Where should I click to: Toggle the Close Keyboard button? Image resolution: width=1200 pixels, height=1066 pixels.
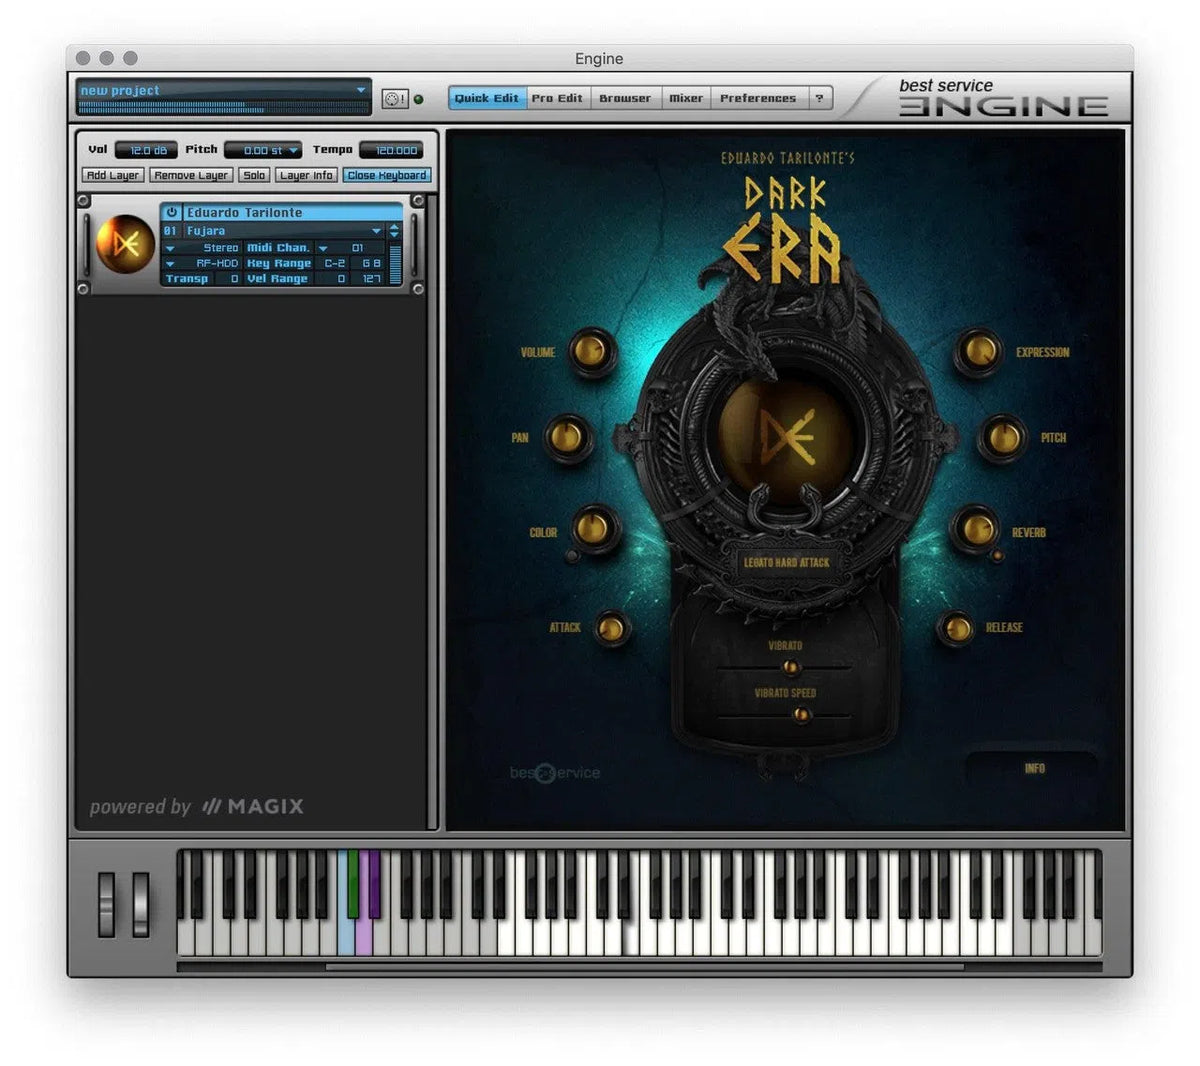tap(386, 175)
